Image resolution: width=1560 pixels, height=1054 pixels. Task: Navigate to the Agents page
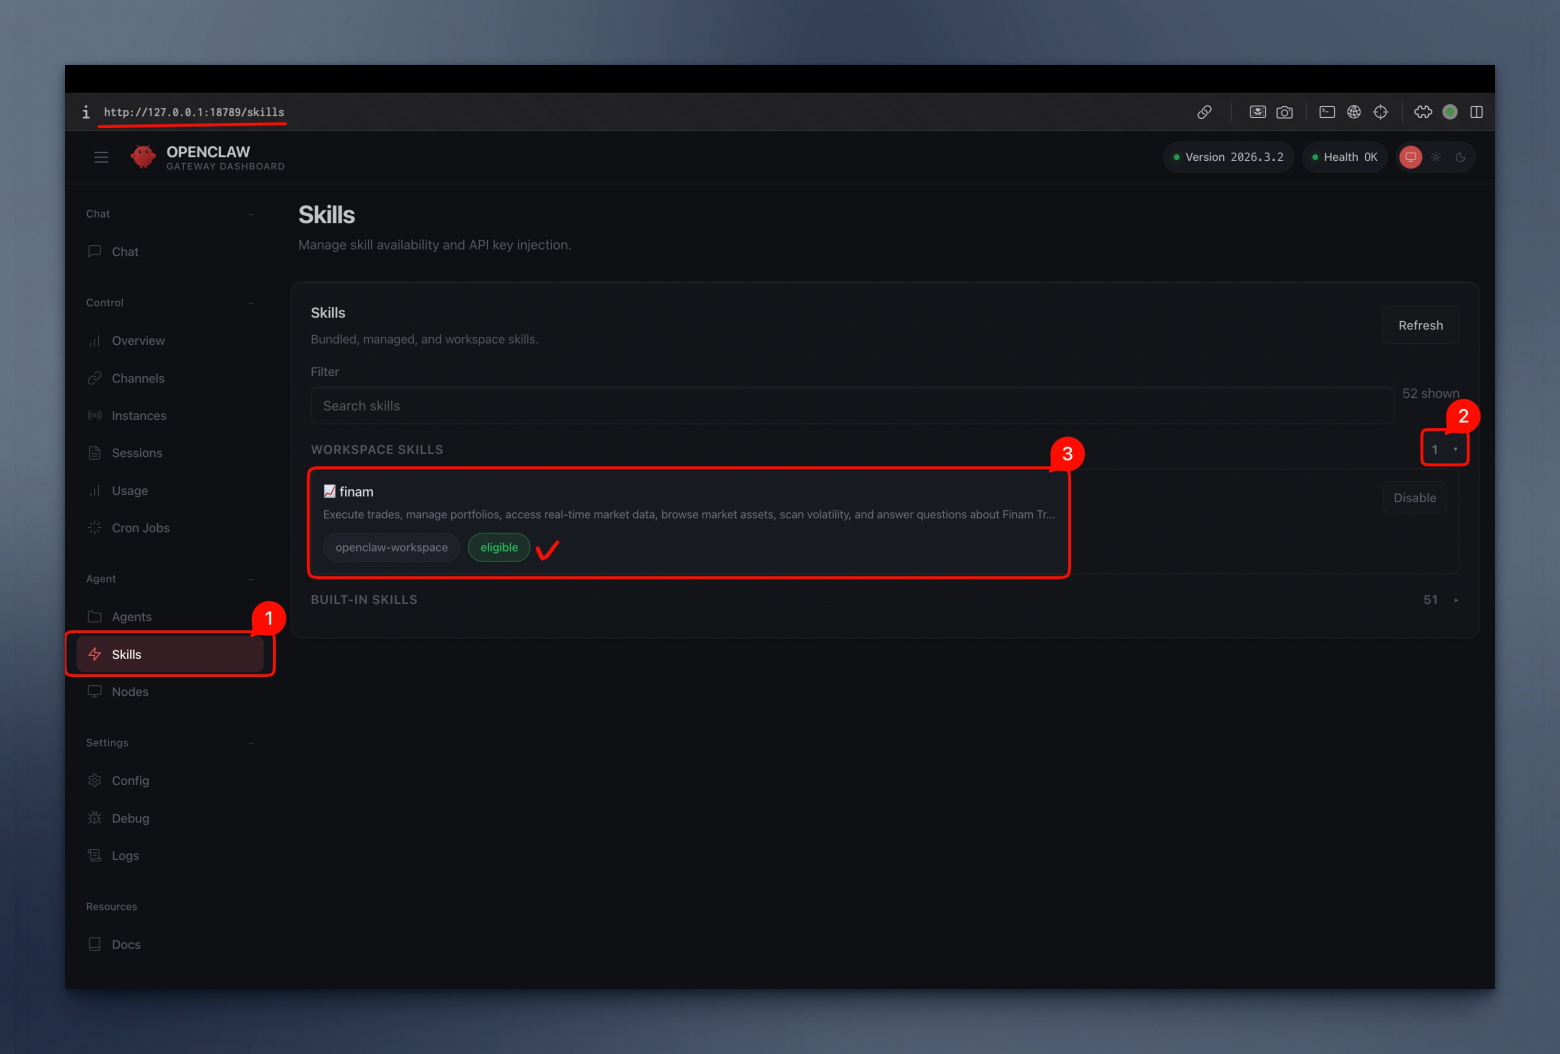(x=132, y=616)
